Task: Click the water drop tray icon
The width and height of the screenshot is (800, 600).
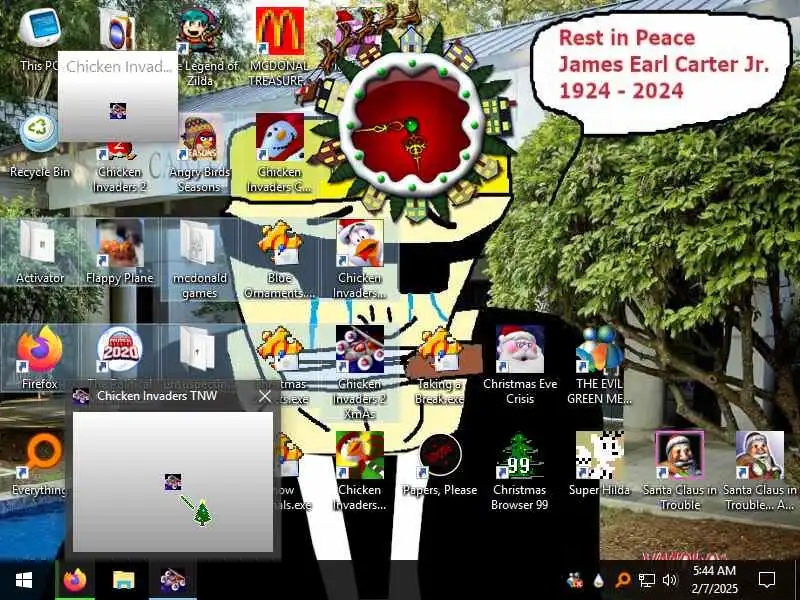Action: (599, 581)
